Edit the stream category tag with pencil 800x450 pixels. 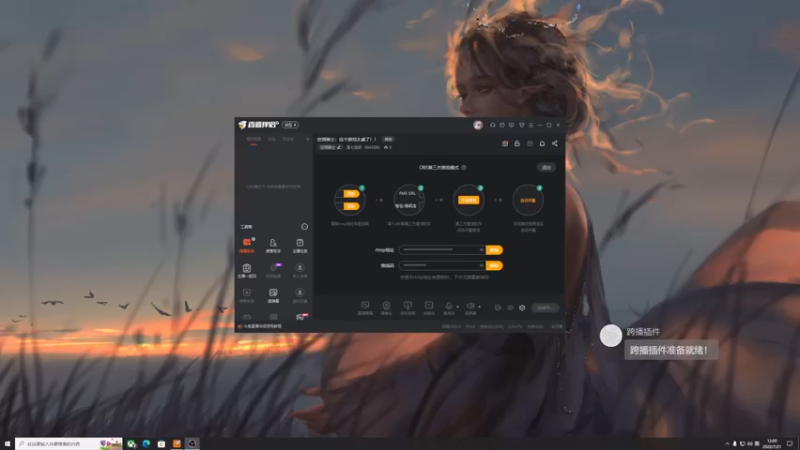coord(330,147)
